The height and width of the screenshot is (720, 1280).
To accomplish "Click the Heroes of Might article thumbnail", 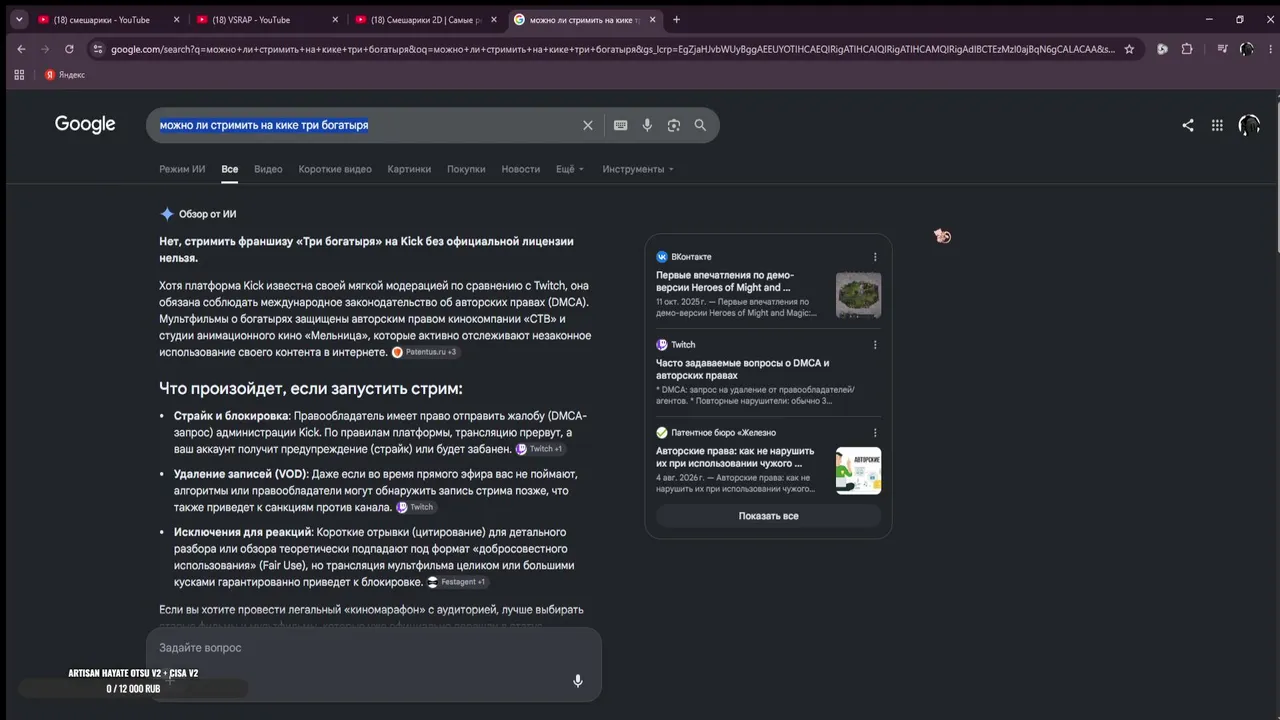I will tap(858, 295).
